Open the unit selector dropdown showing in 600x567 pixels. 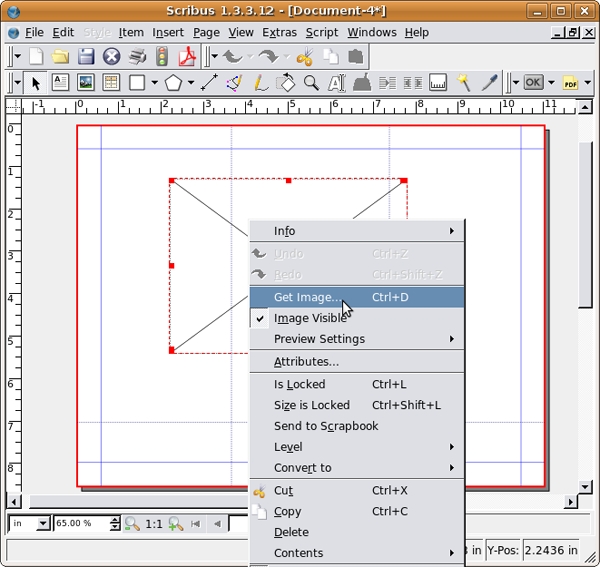(x=43, y=523)
